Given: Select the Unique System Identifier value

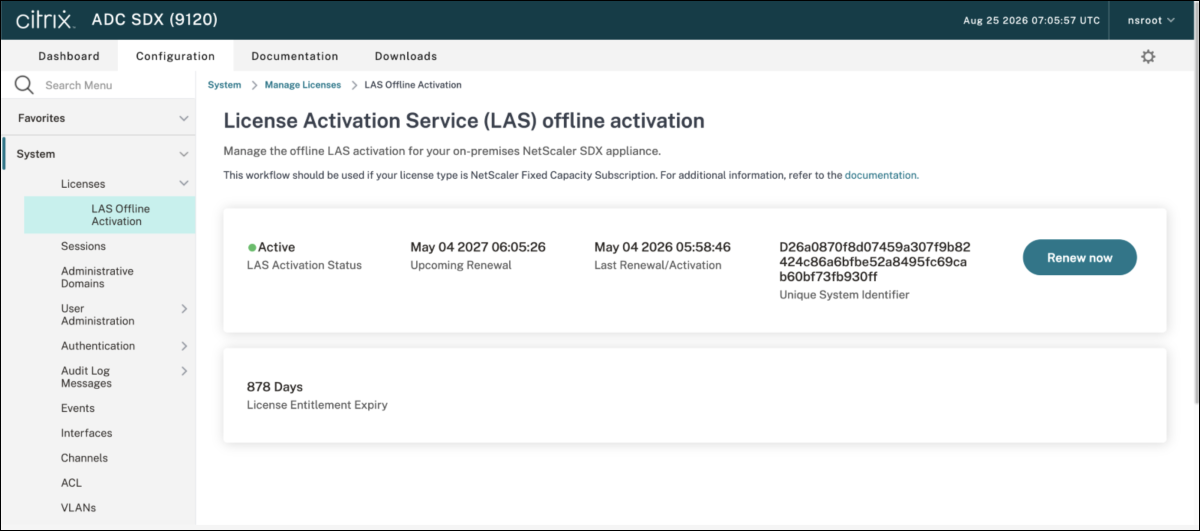Looking at the screenshot, I should 875,262.
